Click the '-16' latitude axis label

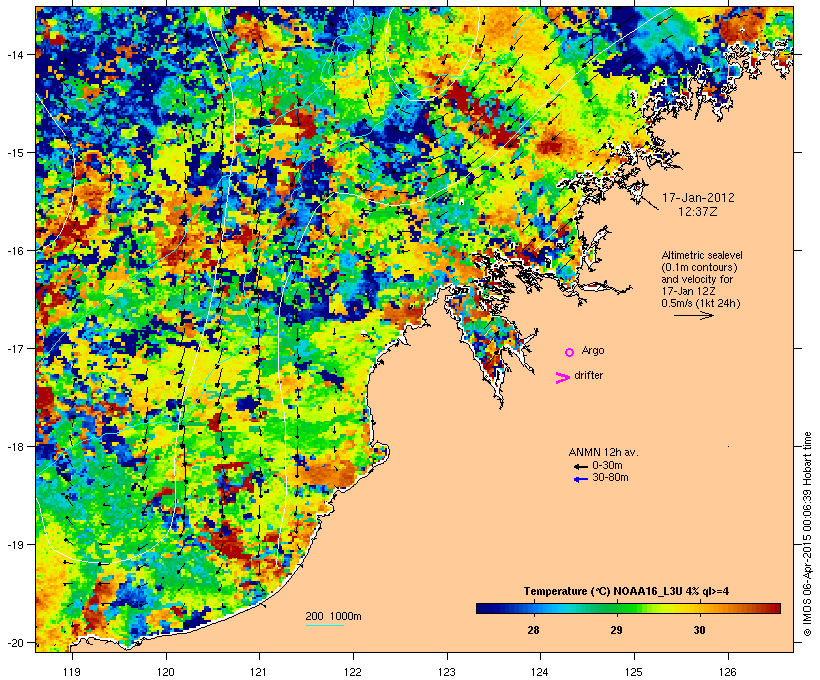coord(13,251)
